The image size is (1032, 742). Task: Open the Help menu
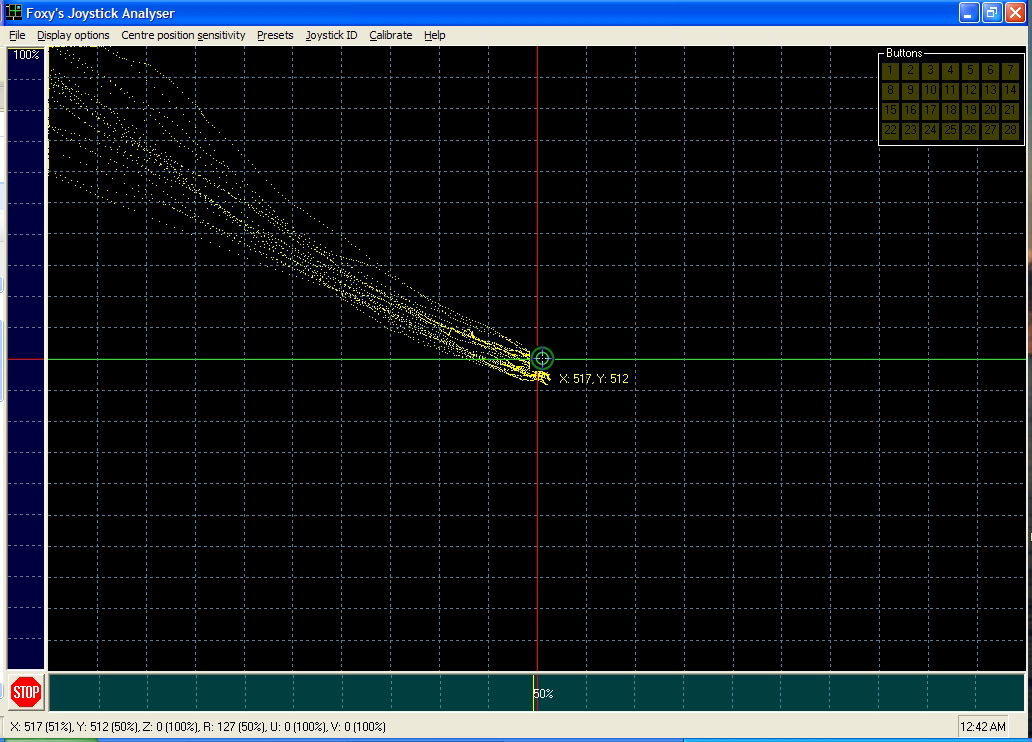(434, 35)
